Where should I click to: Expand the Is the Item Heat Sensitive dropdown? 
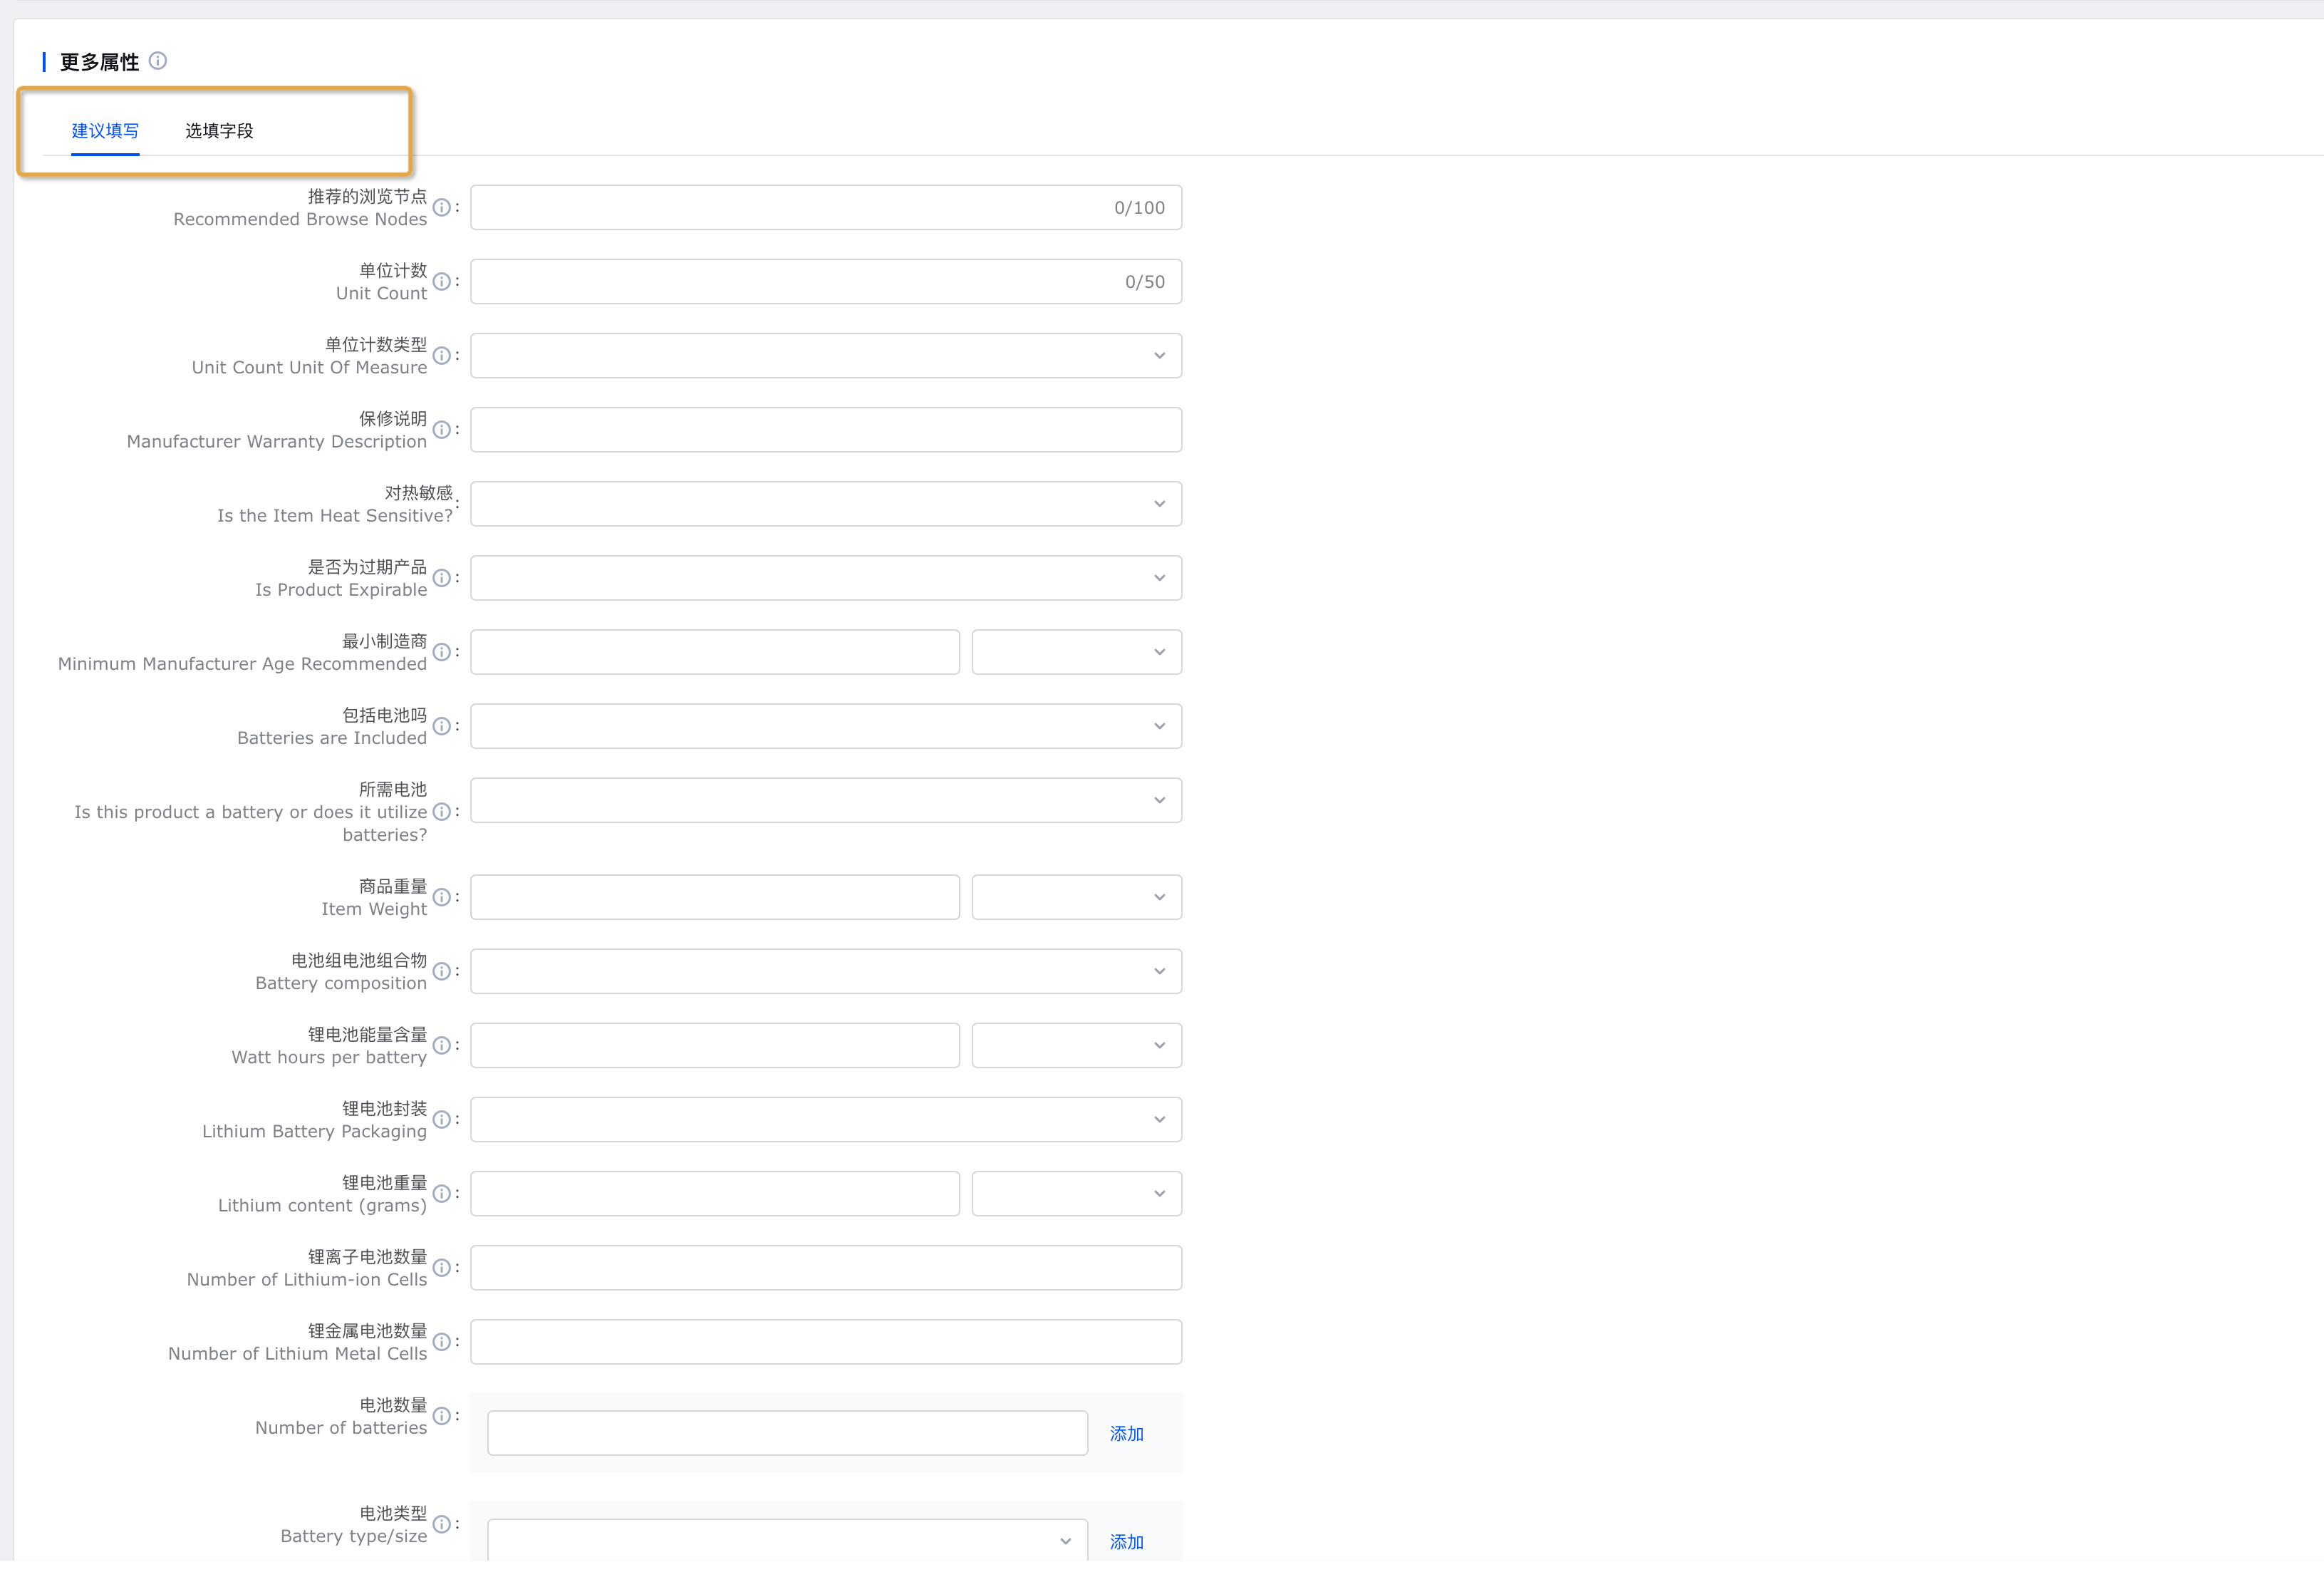(825, 504)
